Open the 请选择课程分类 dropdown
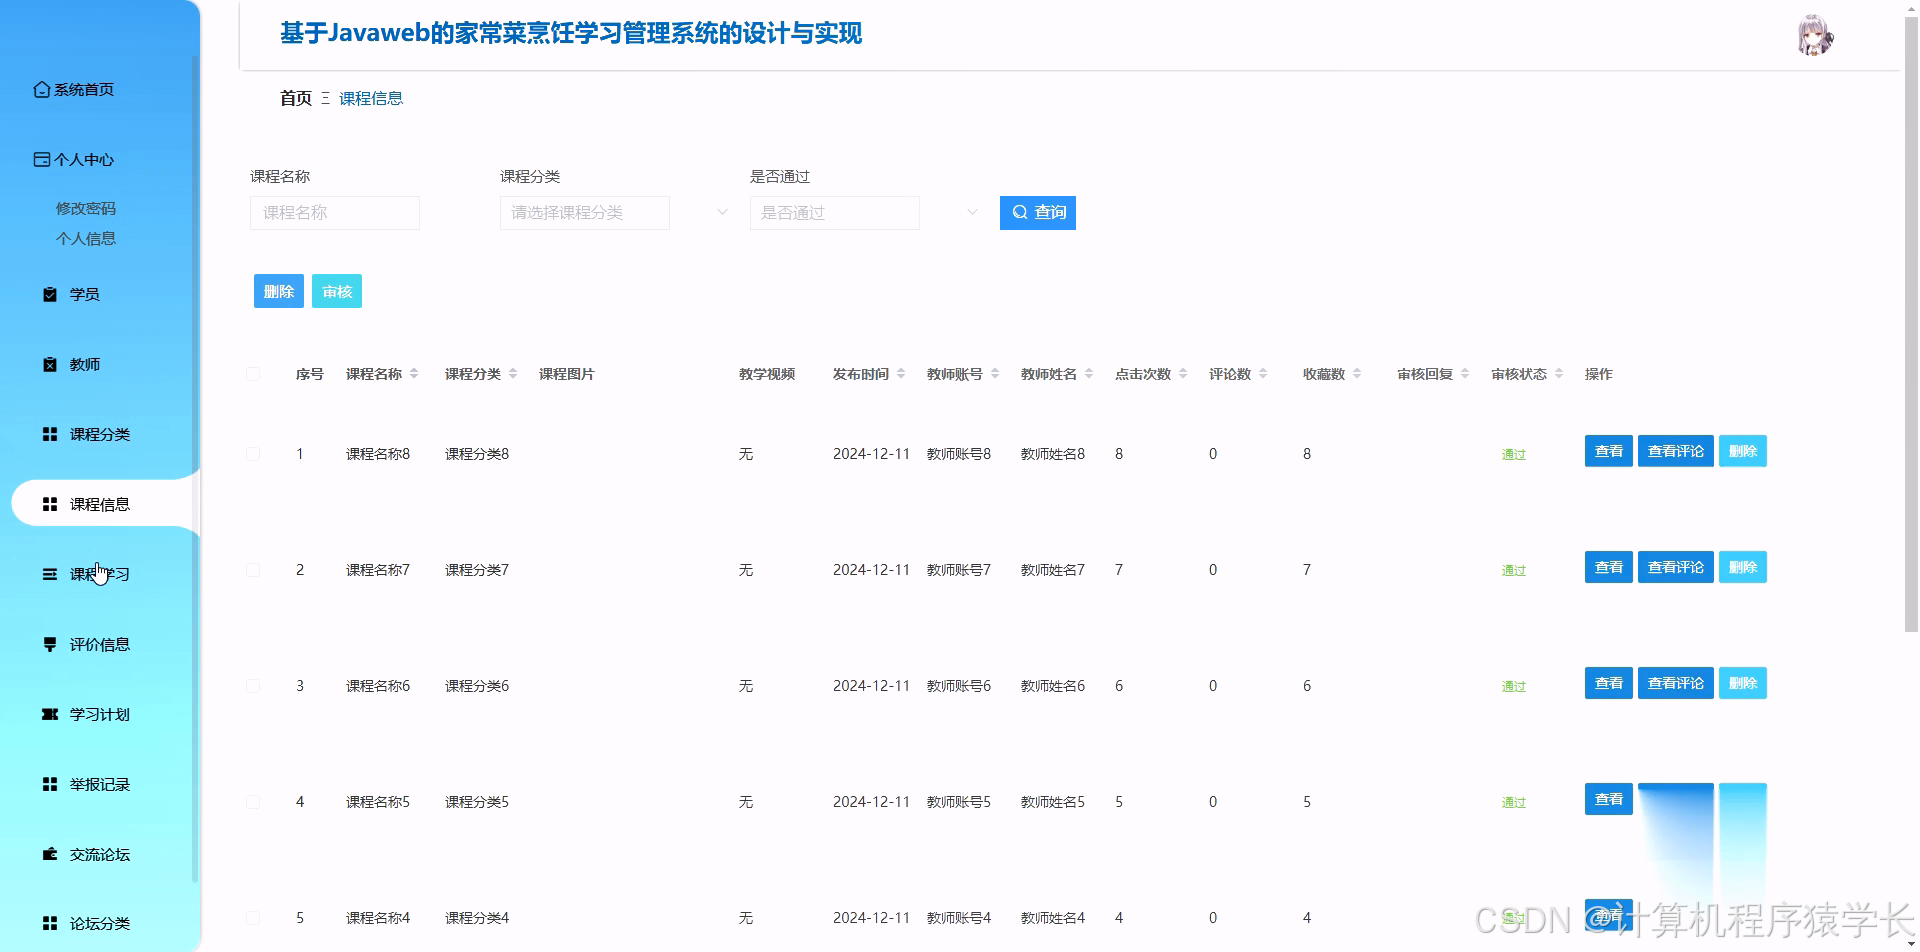The height and width of the screenshot is (952, 1920). pyautogui.click(x=584, y=212)
